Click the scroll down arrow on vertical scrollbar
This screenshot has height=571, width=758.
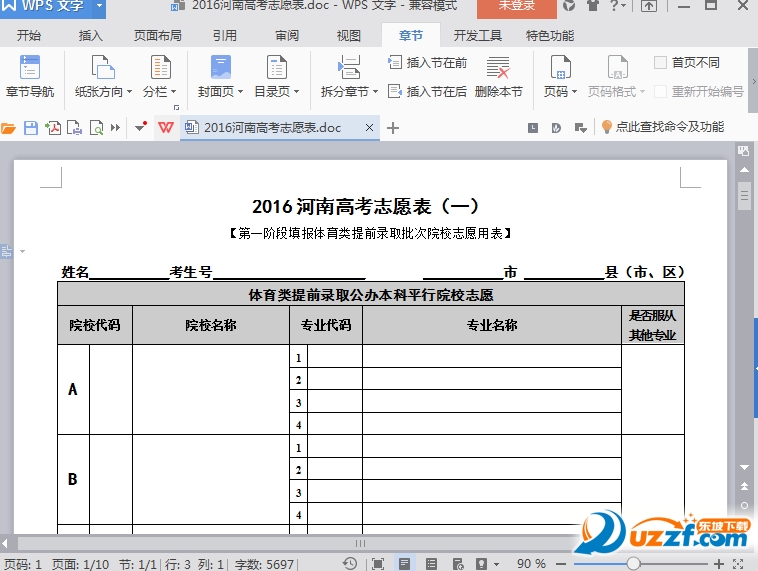pyautogui.click(x=744, y=468)
